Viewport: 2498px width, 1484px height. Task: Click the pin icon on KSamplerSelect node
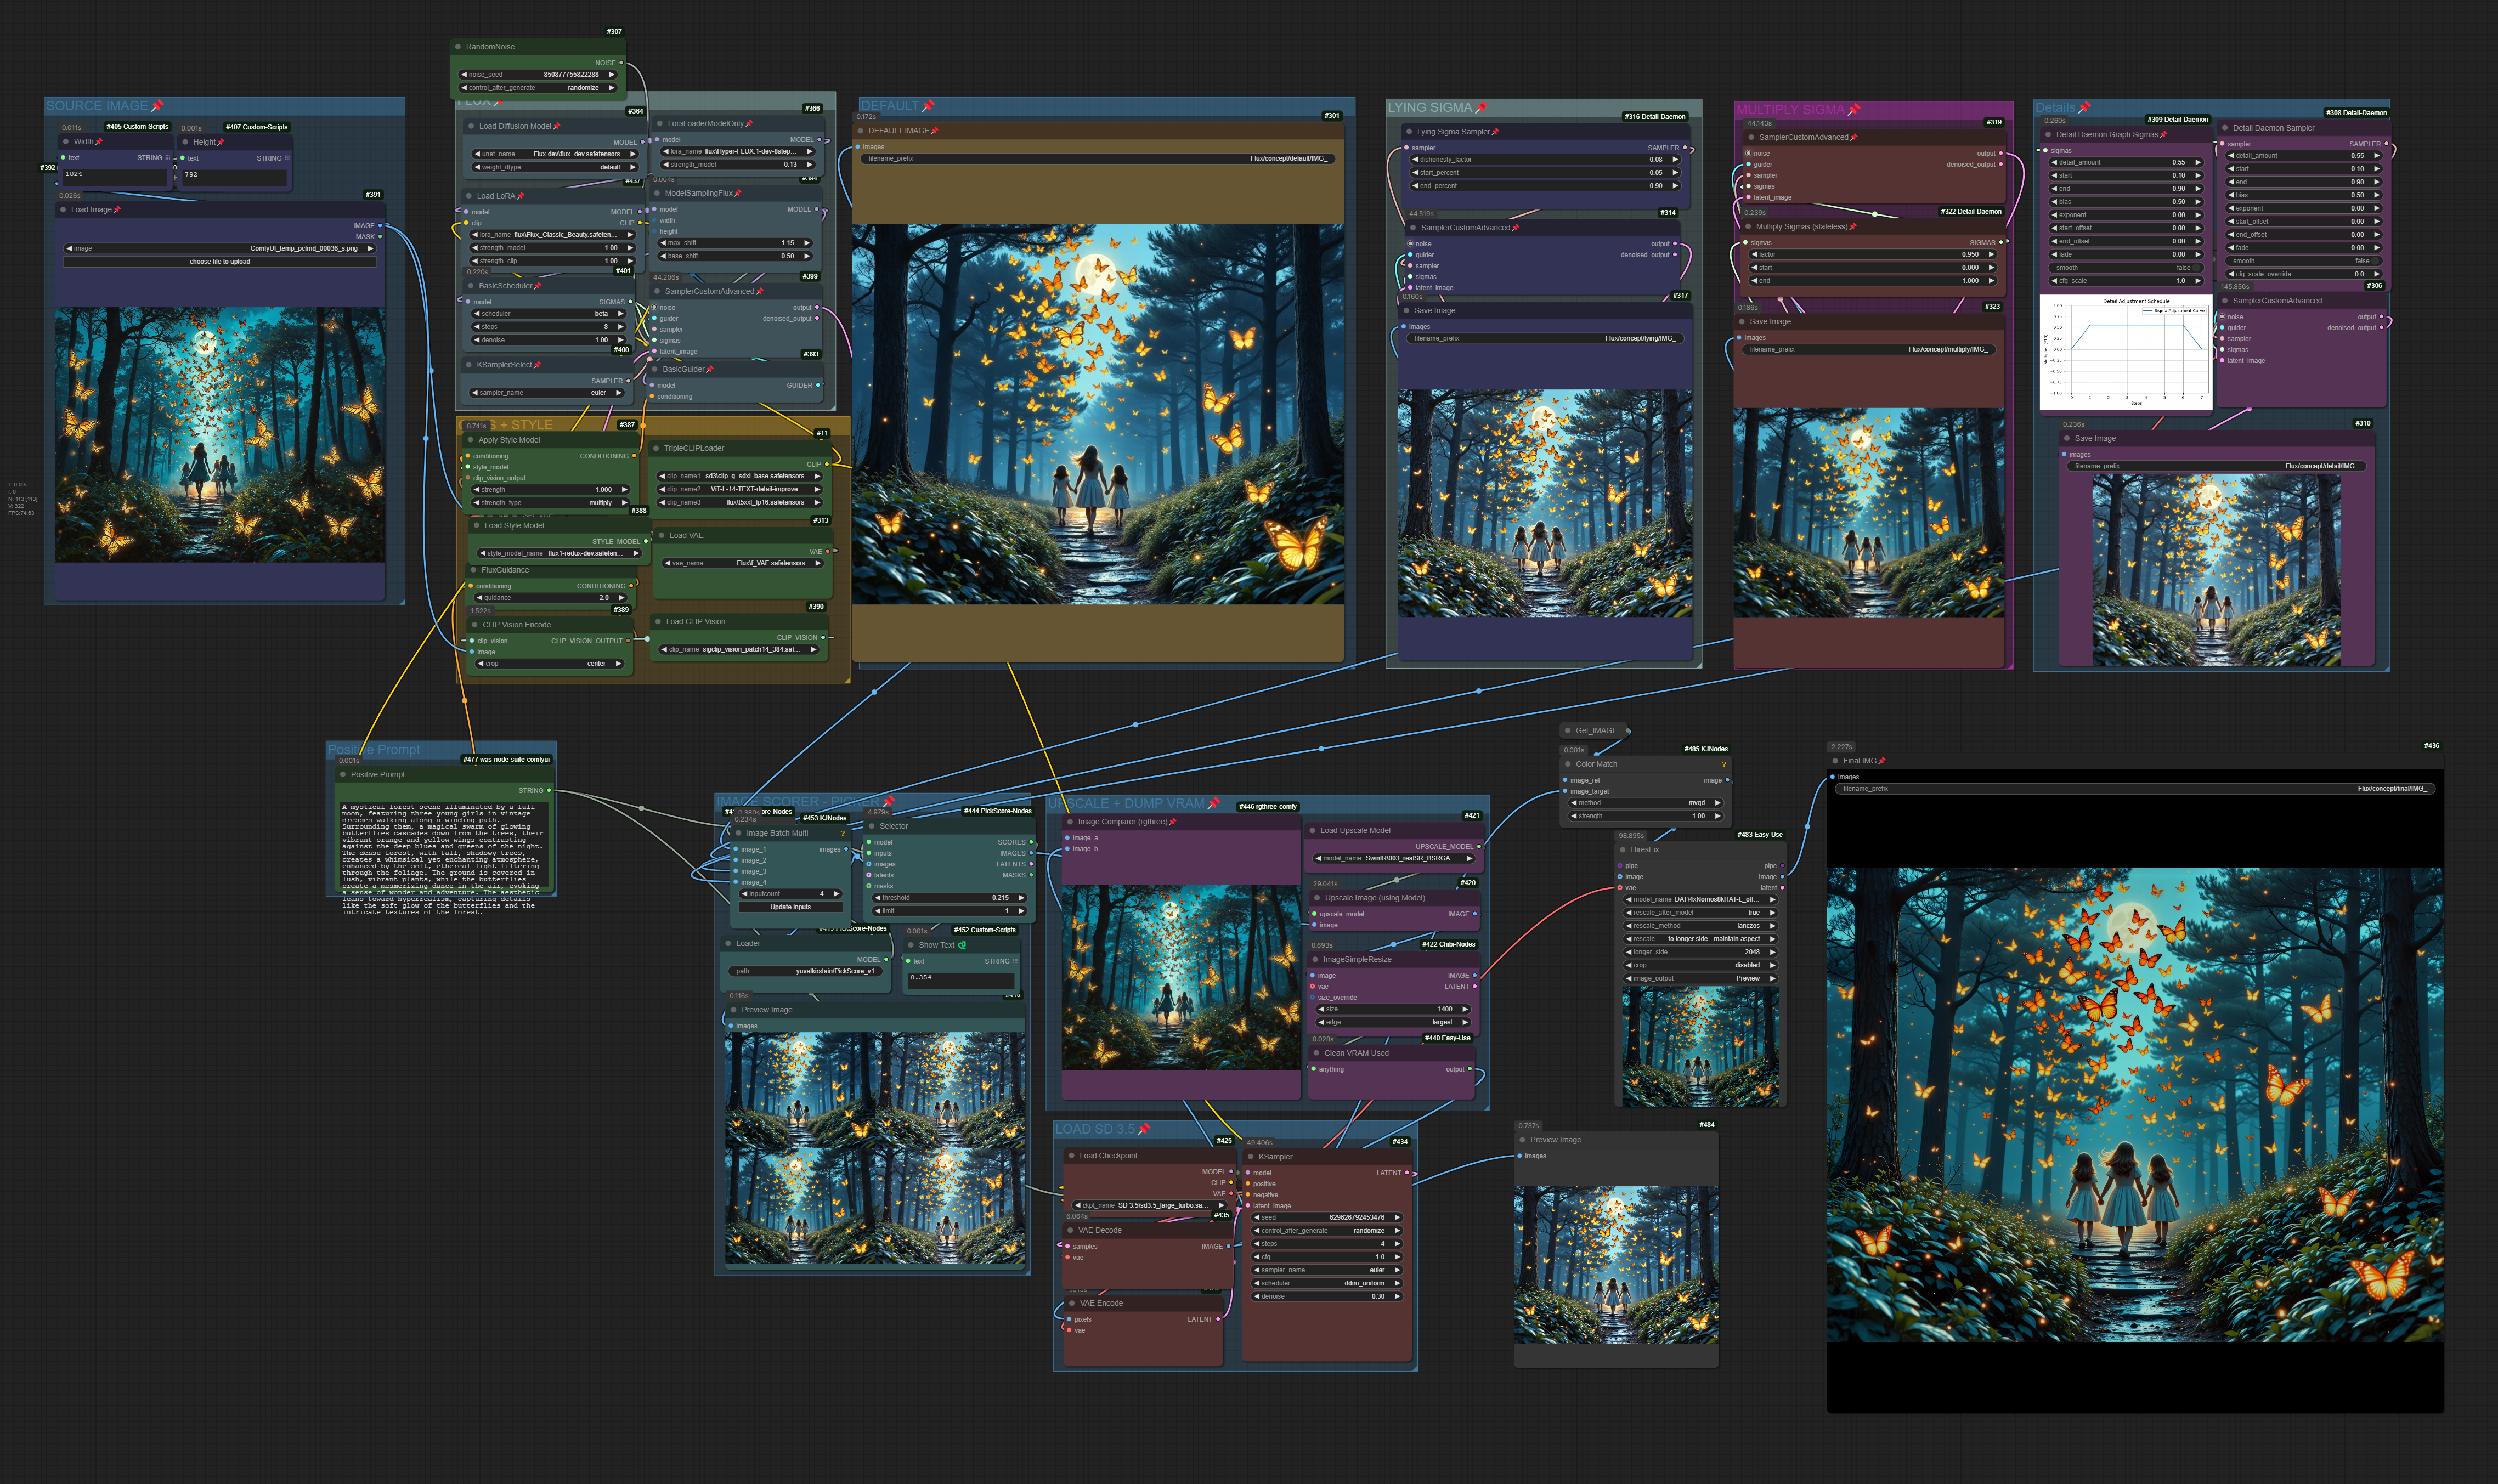click(x=537, y=365)
